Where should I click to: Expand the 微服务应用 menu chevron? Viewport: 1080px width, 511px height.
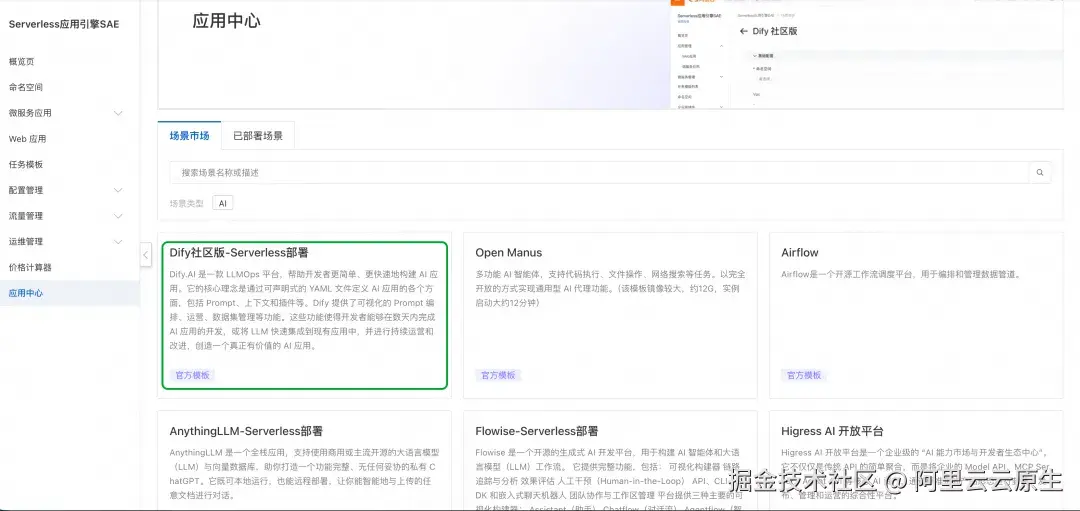point(118,113)
